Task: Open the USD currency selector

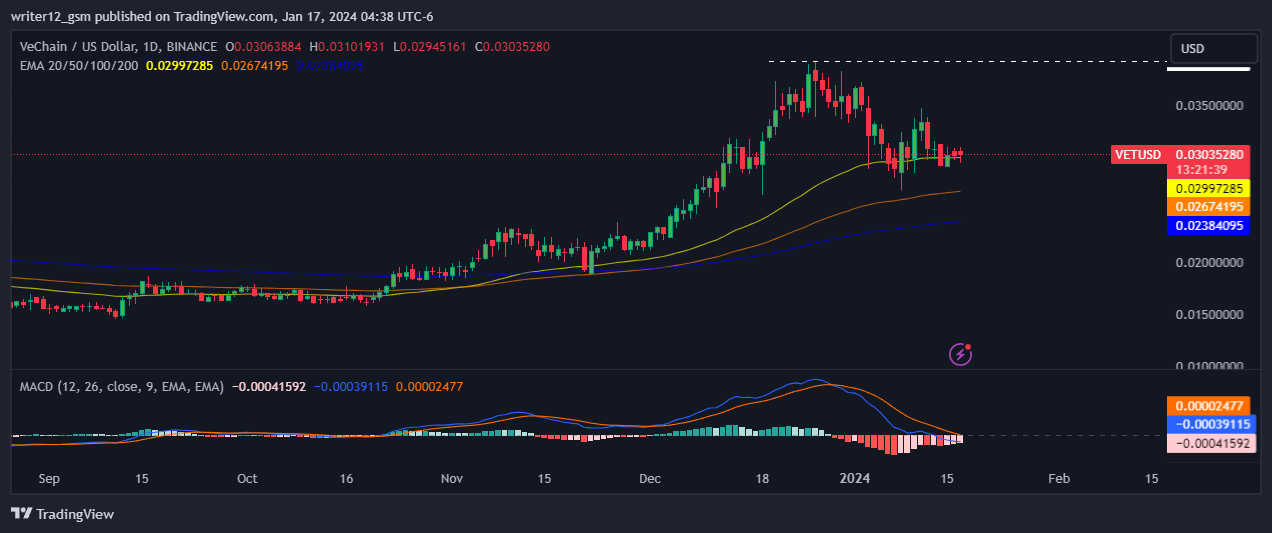Action: tap(1214, 48)
